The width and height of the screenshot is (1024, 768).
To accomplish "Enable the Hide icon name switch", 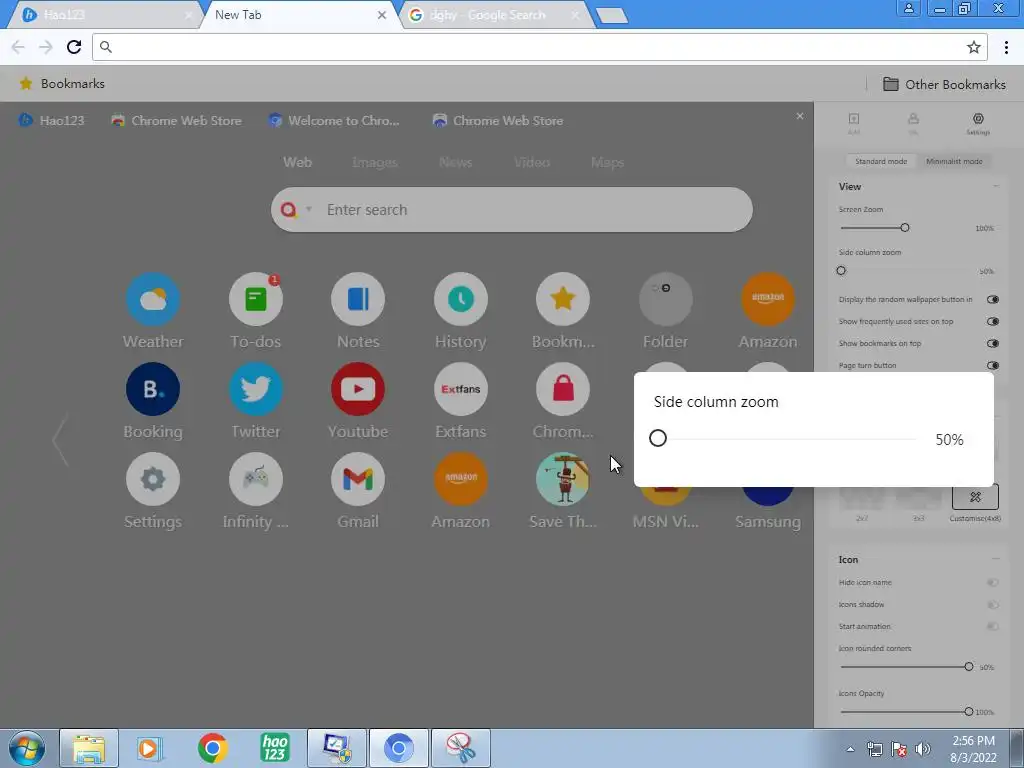I will coord(993,582).
